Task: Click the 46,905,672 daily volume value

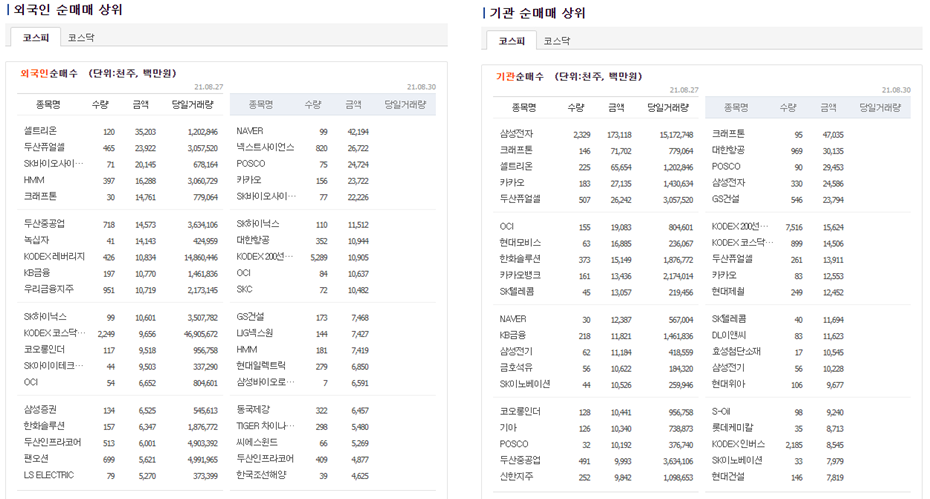Action: tap(200, 334)
